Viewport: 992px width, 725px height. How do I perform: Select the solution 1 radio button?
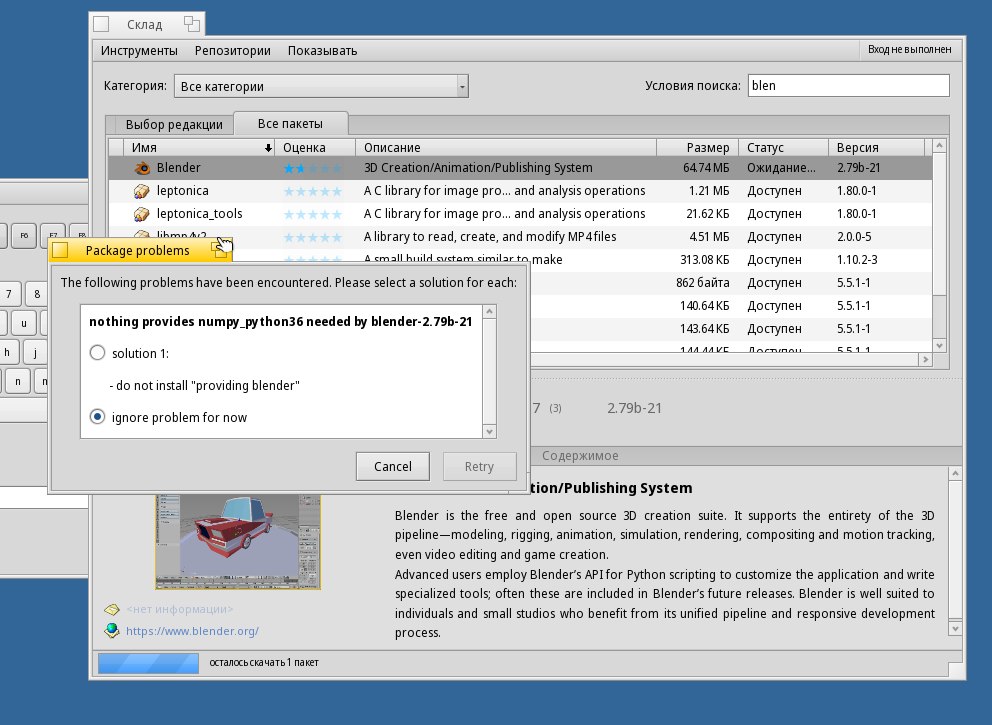click(97, 352)
